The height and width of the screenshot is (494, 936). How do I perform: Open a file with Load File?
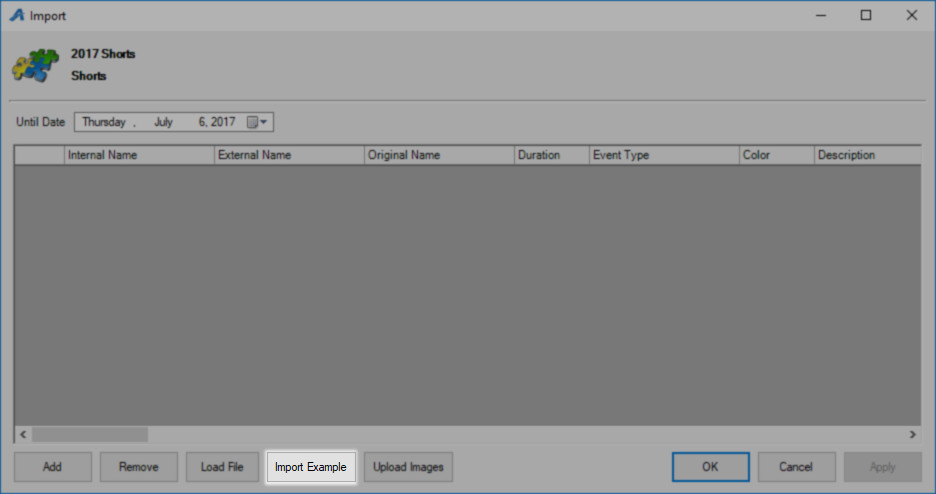(x=222, y=467)
